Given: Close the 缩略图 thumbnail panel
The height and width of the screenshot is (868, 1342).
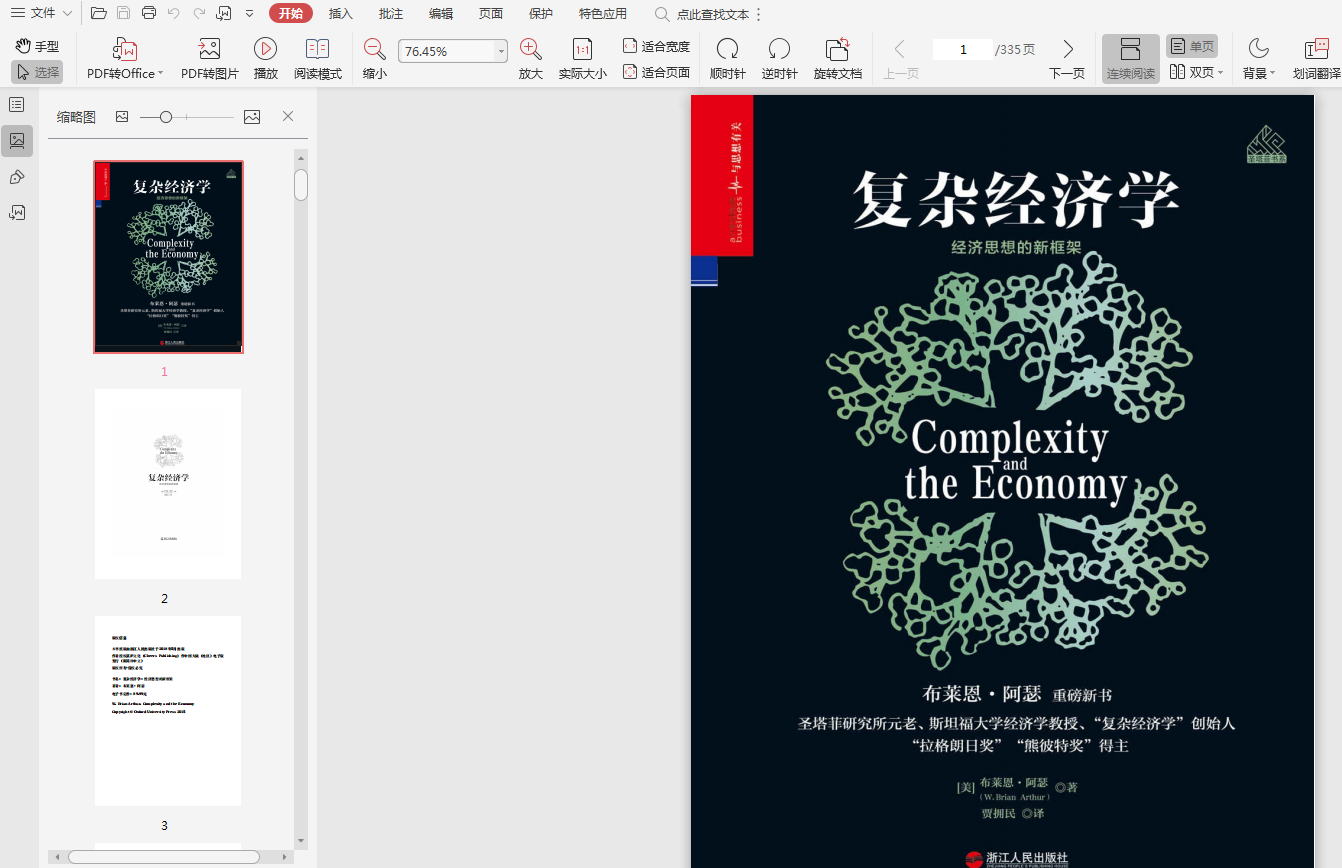Looking at the screenshot, I should (x=288, y=117).
